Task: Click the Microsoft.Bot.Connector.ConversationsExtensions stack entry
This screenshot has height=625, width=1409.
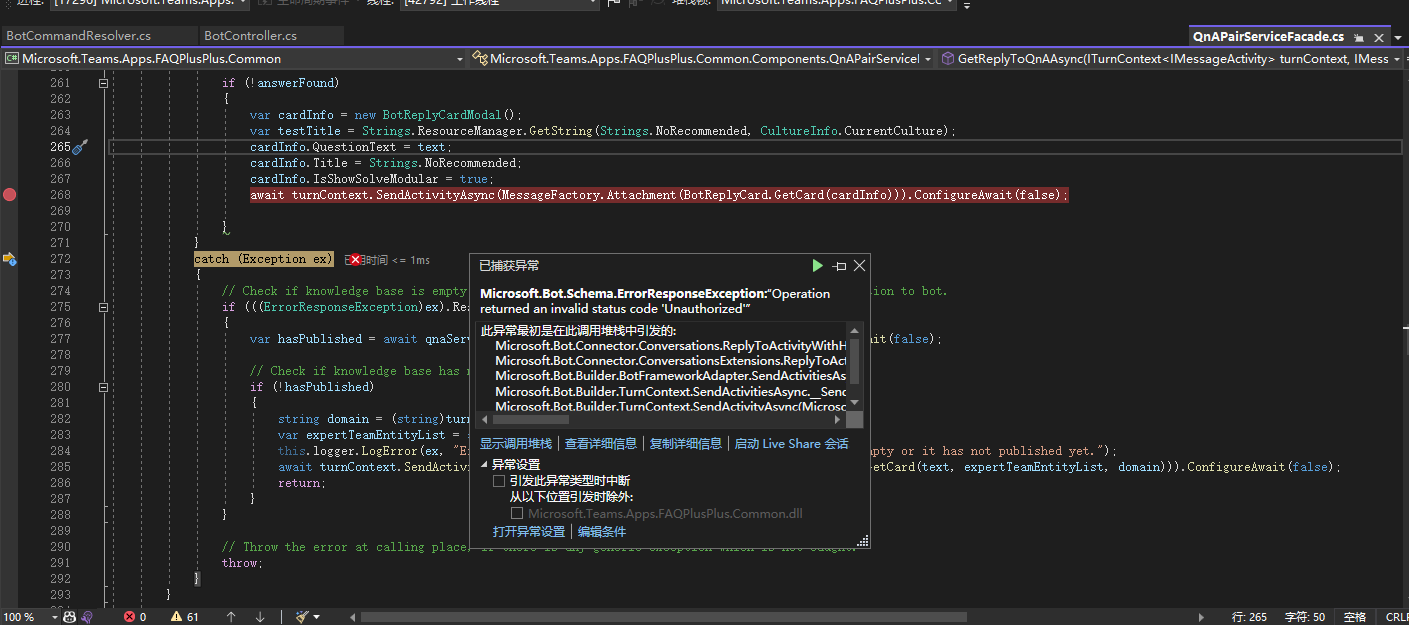Action: pyautogui.click(x=670, y=360)
